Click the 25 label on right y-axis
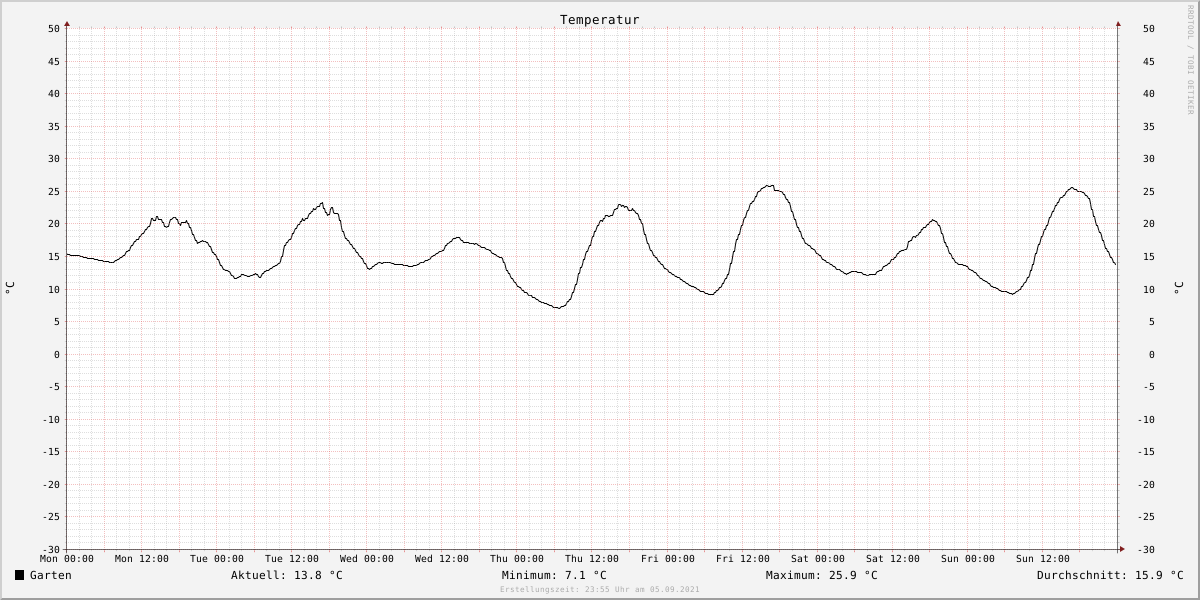This screenshot has height=600, width=1200. point(1149,192)
